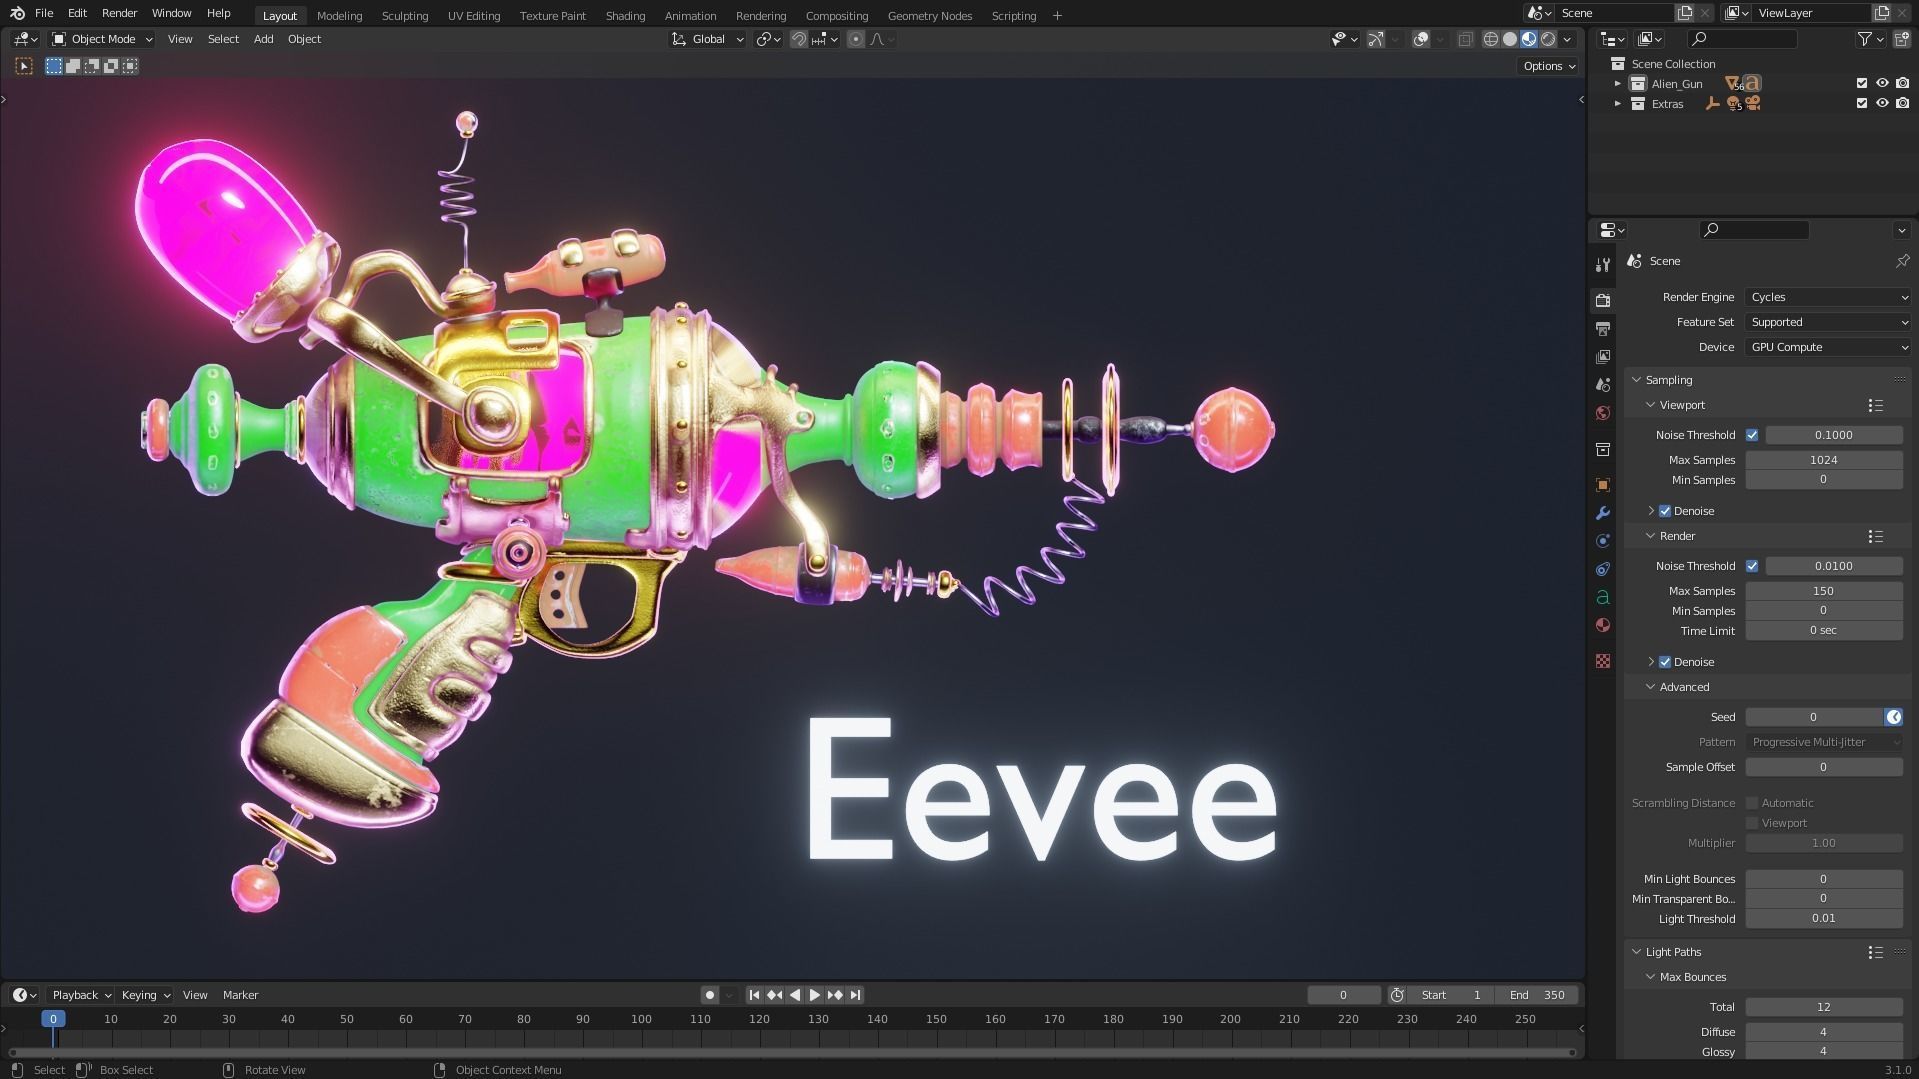Collapse the Advanced subpanel

tap(1684, 687)
